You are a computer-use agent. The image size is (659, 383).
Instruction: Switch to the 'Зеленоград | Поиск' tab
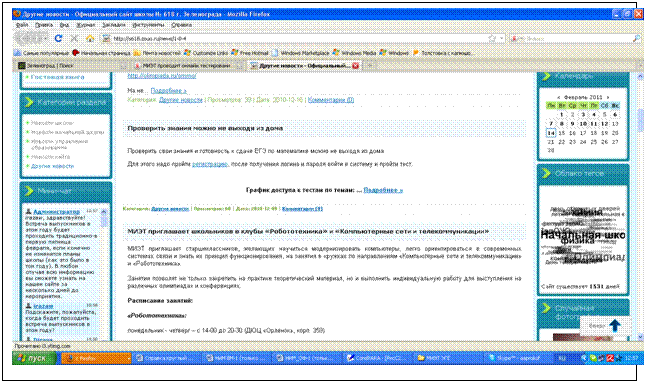coord(71,65)
